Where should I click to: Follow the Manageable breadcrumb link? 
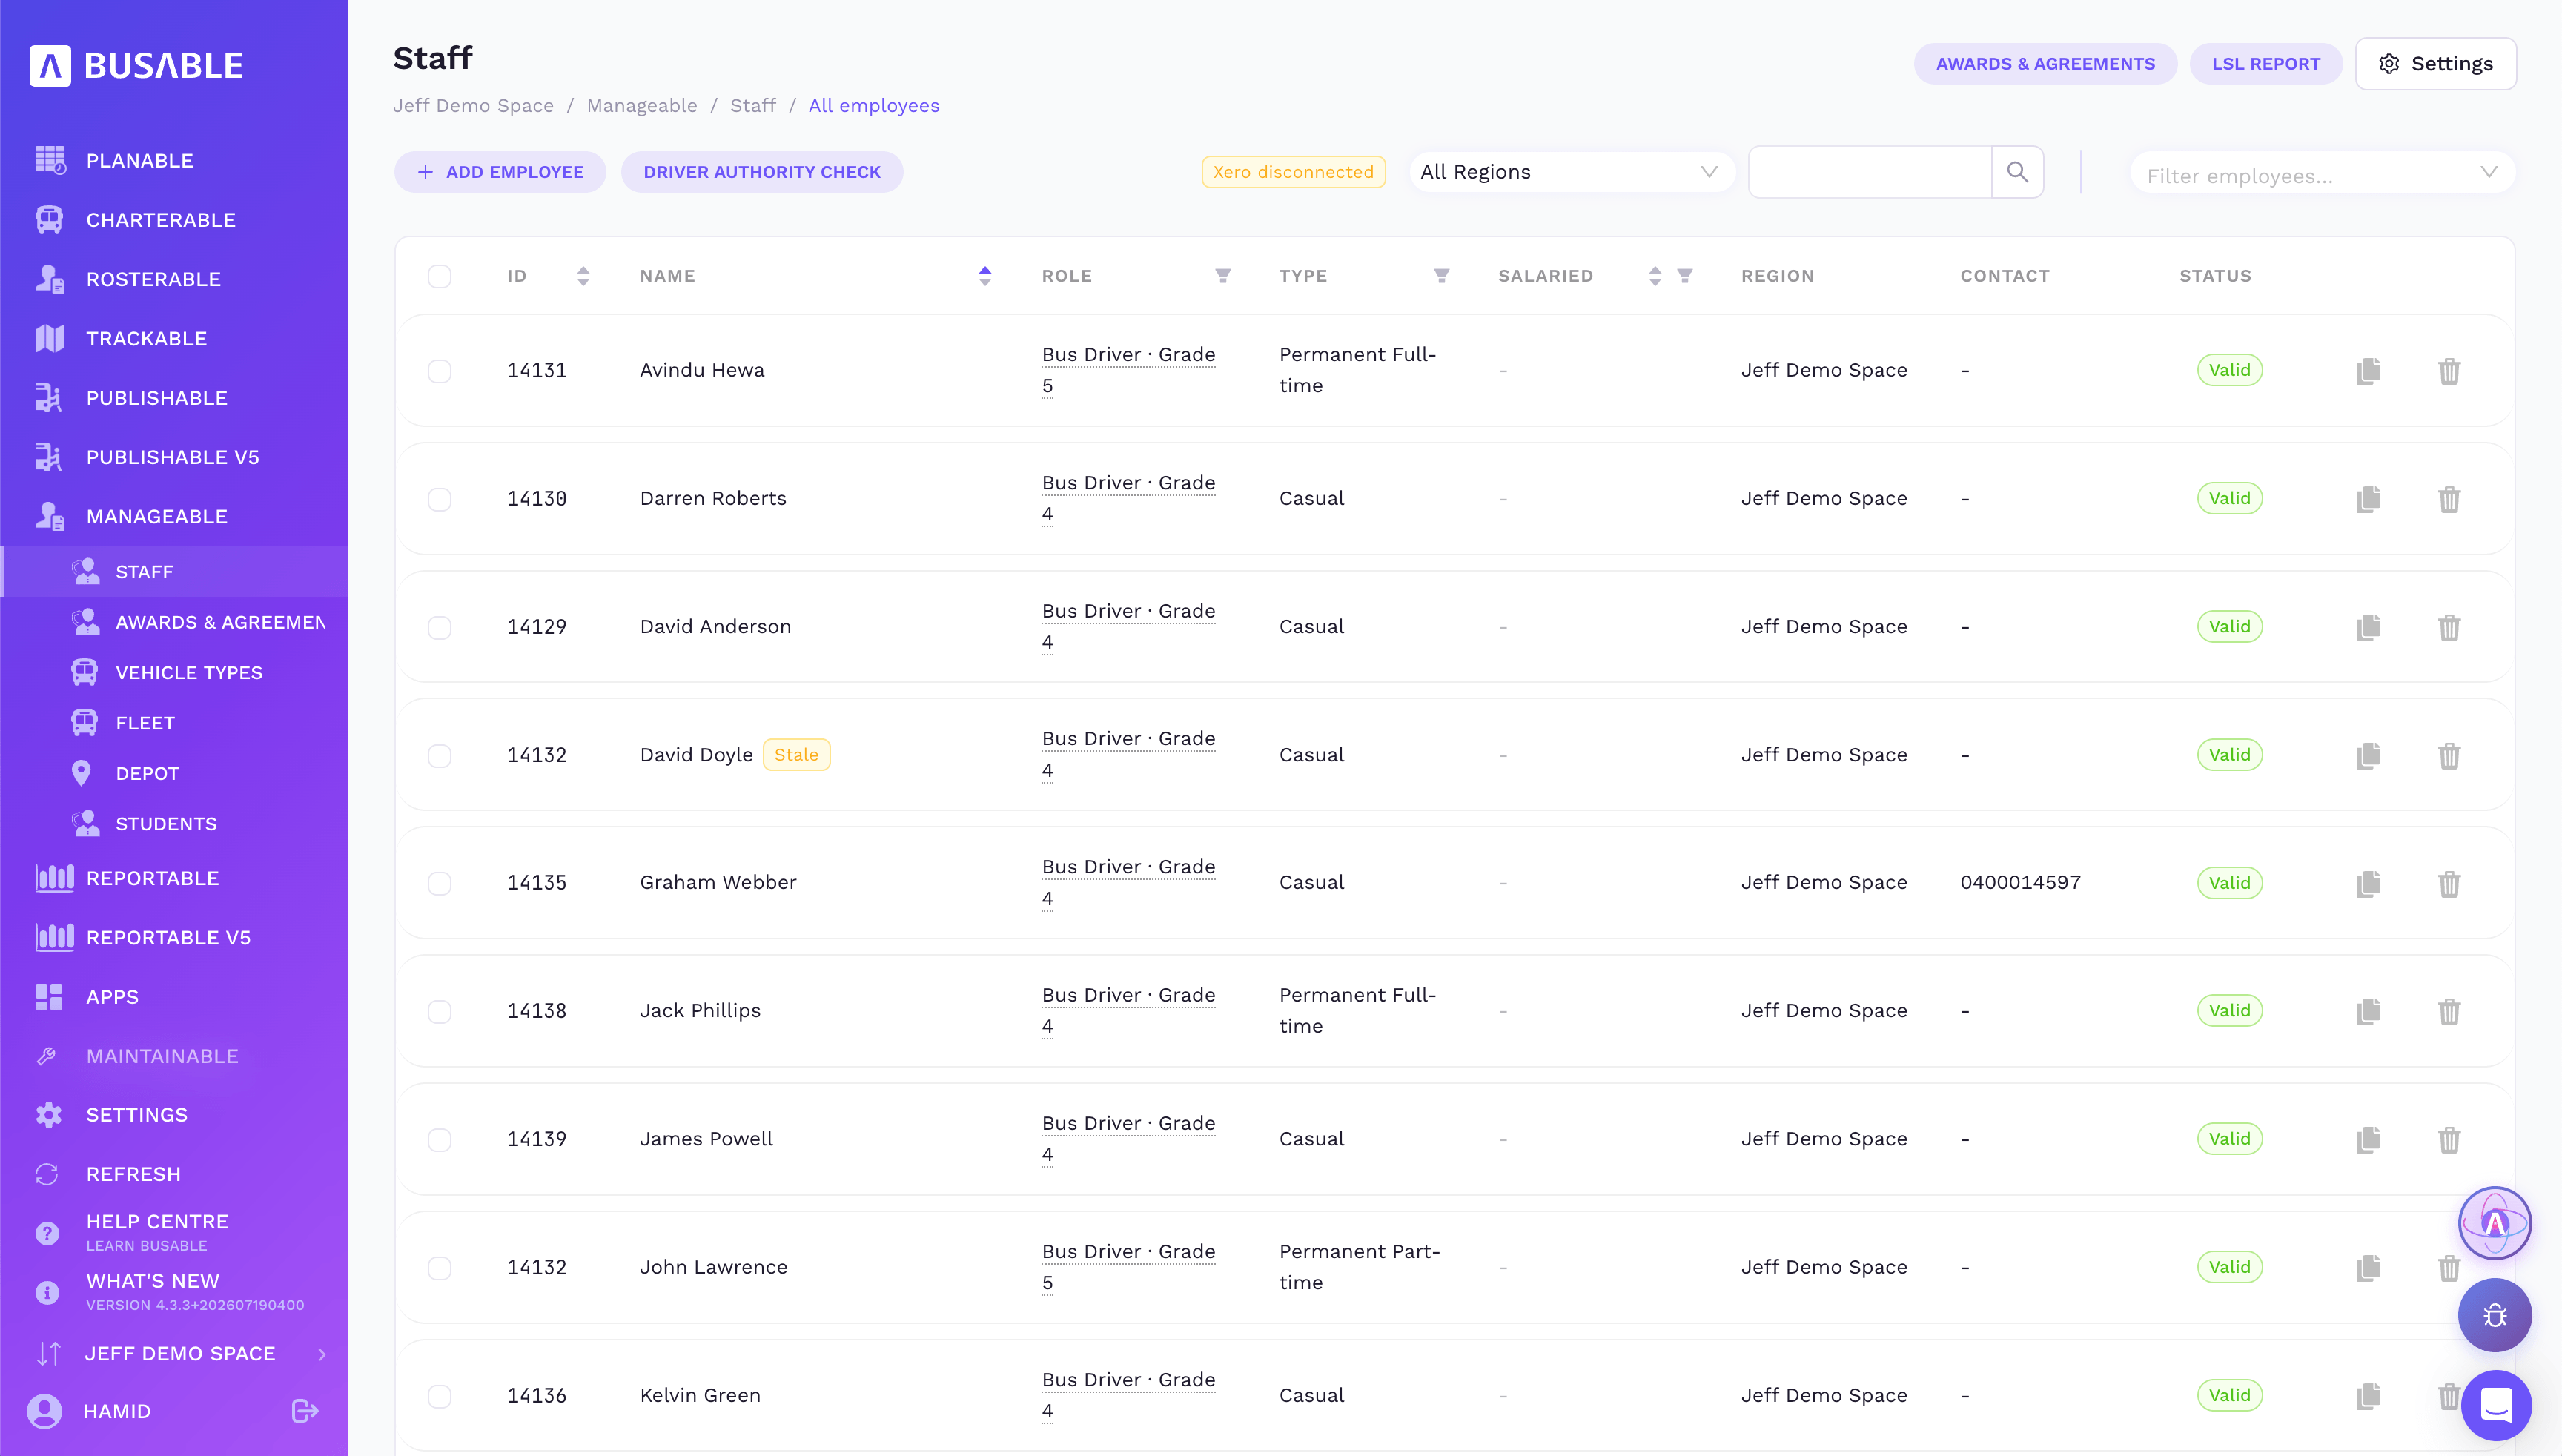click(642, 106)
